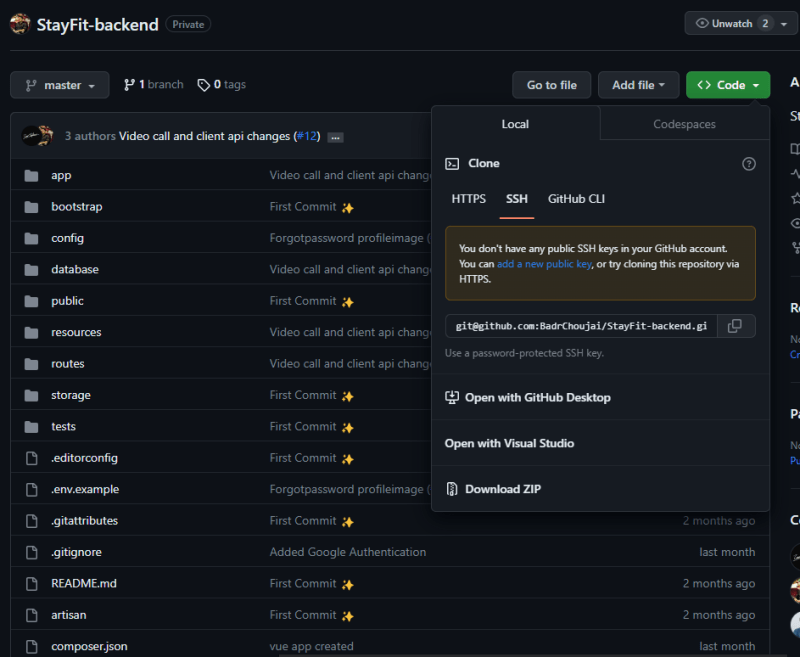
Task: Open the artisan file name
Action: (x=68, y=615)
